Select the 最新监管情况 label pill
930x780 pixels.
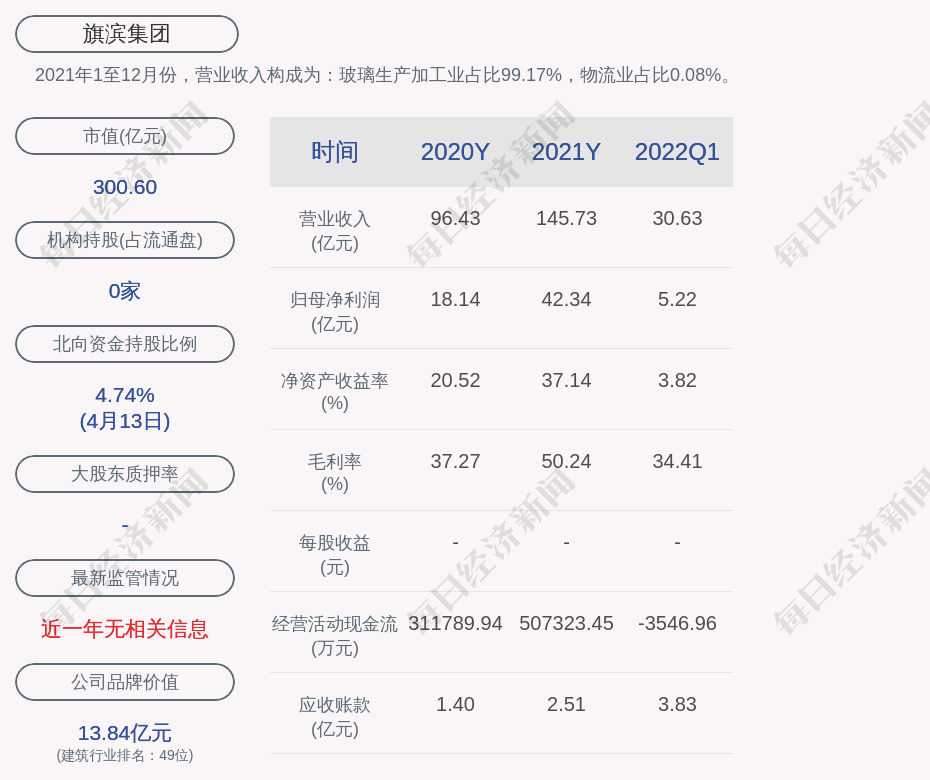(x=125, y=577)
